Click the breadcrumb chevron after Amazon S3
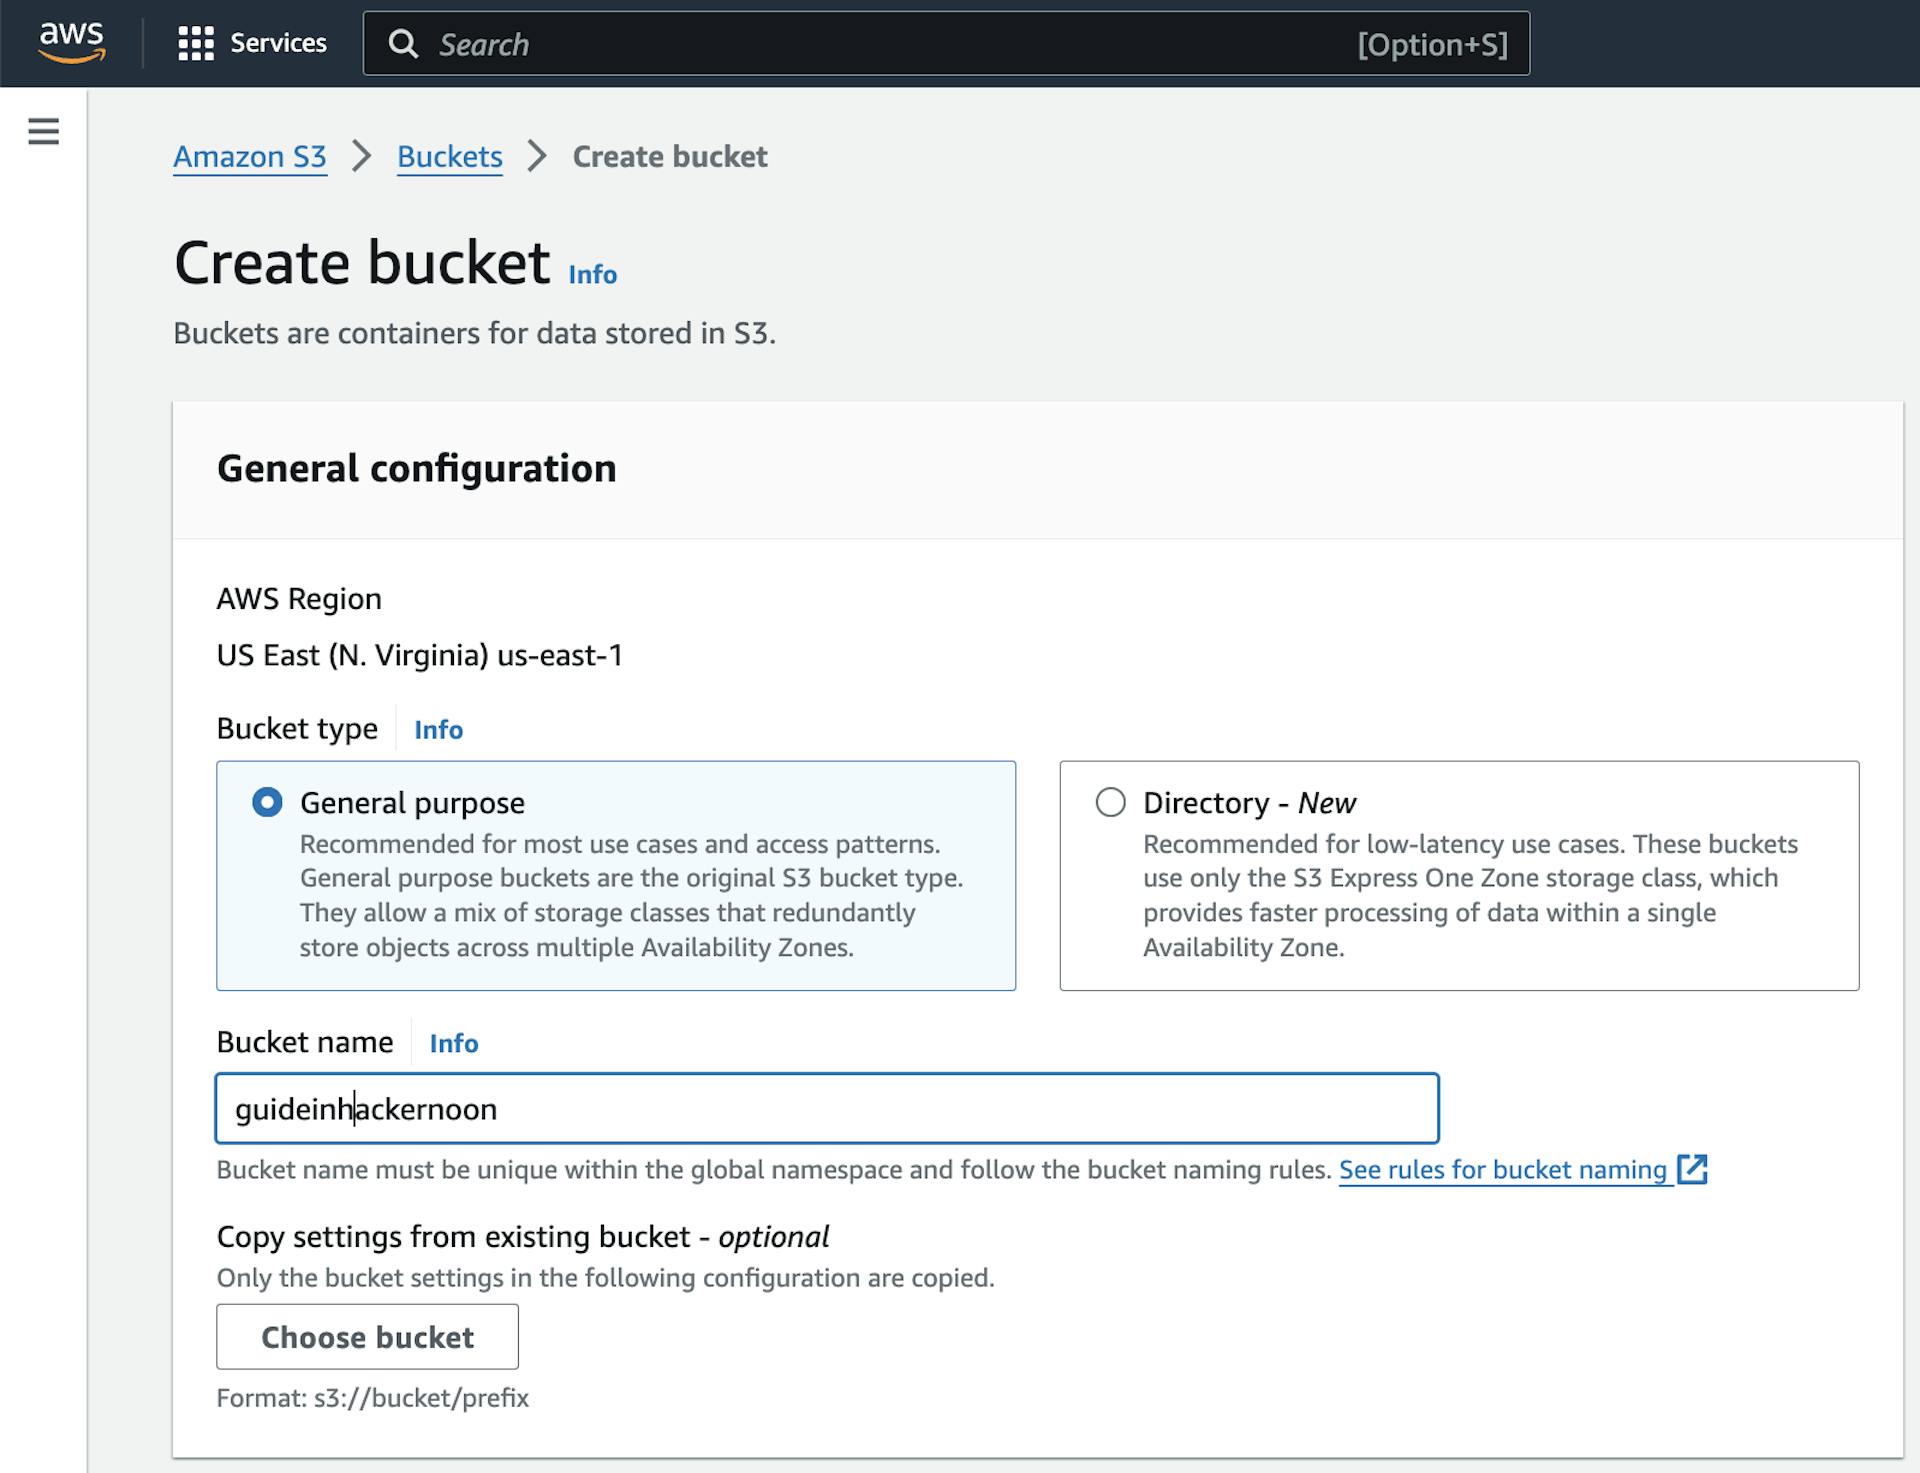 [361, 157]
